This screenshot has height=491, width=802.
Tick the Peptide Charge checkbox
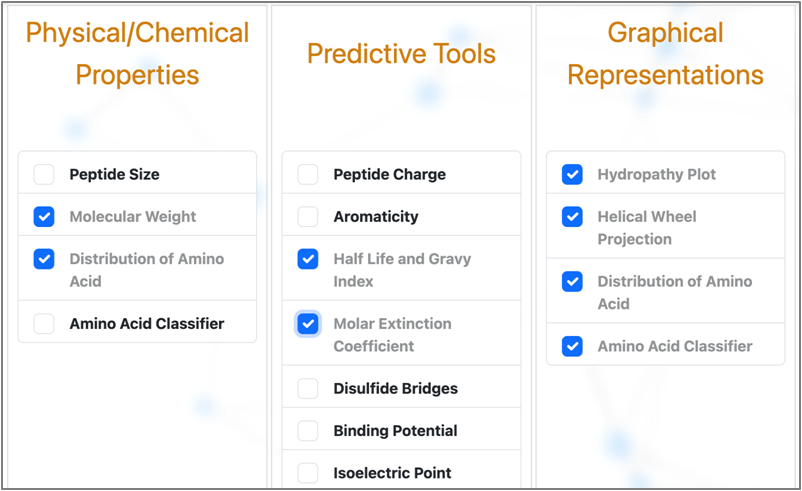[x=308, y=174]
